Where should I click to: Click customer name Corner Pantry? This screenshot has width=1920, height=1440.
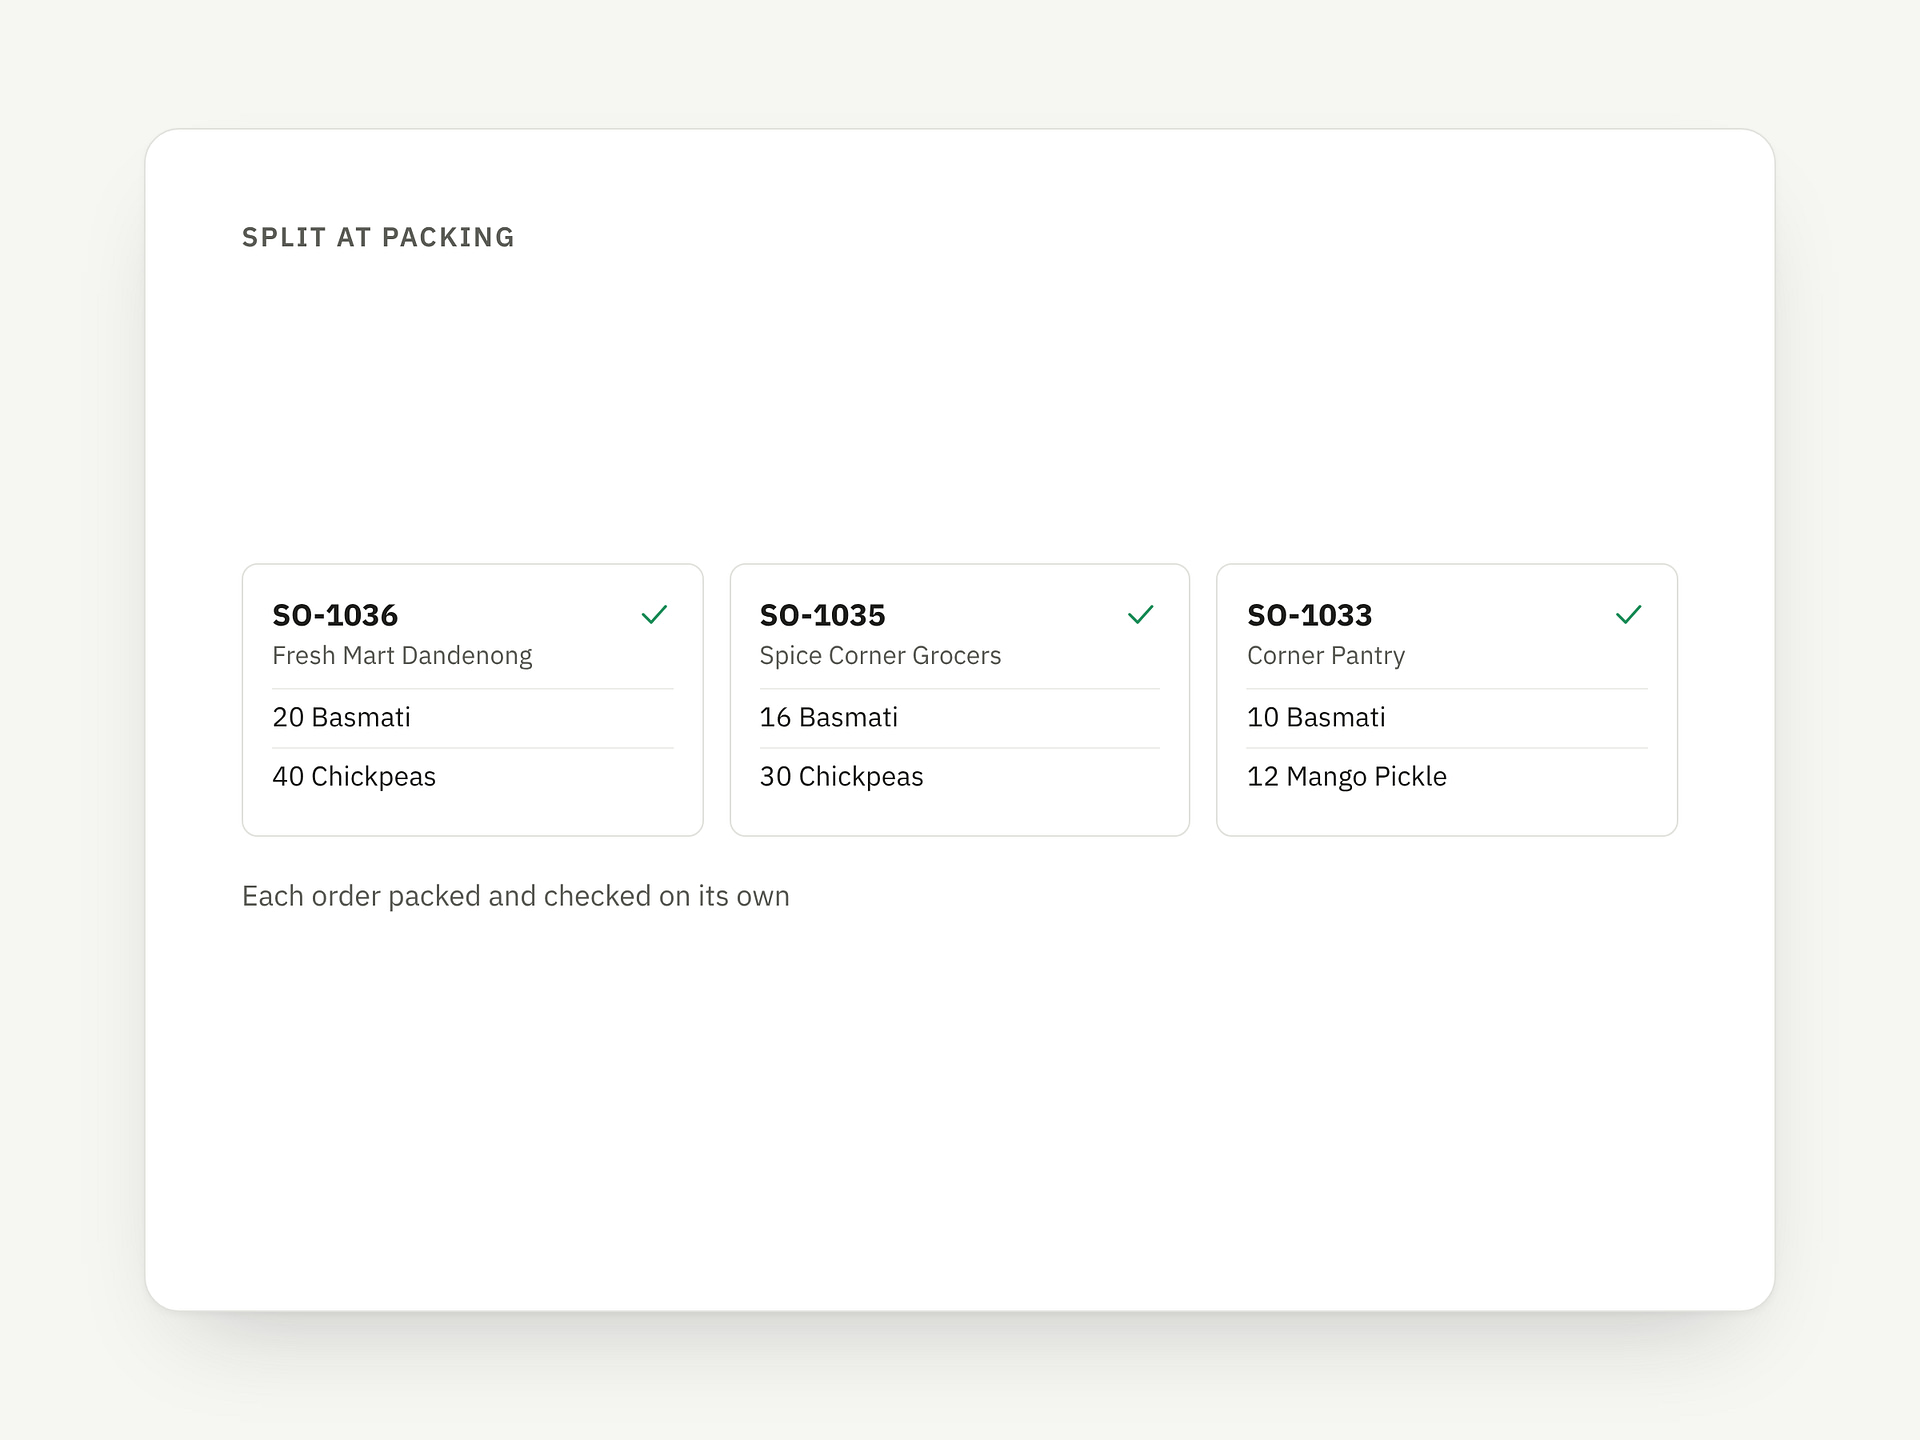tap(1326, 656)
